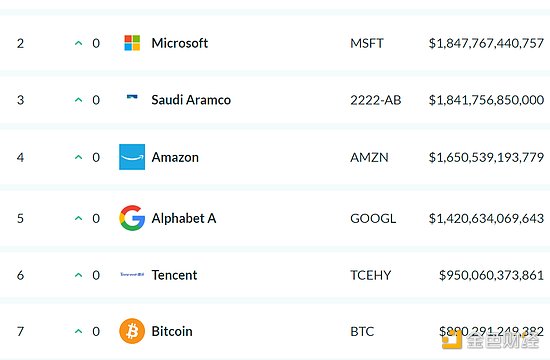Click Tencent market cap value $950,060,373,861
Image resolution: width=550 pixels, height=360 pixels.
[491, 275]
